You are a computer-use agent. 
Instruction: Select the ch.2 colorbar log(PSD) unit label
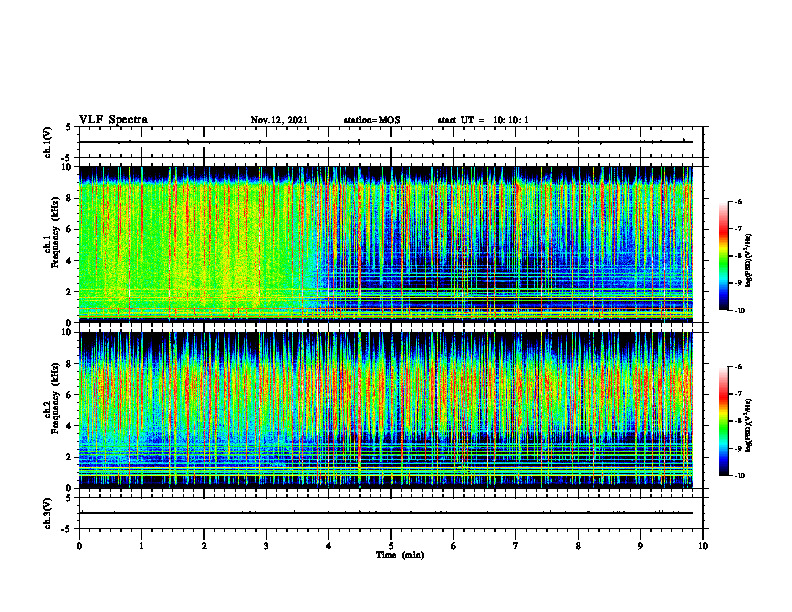point(749,426)
